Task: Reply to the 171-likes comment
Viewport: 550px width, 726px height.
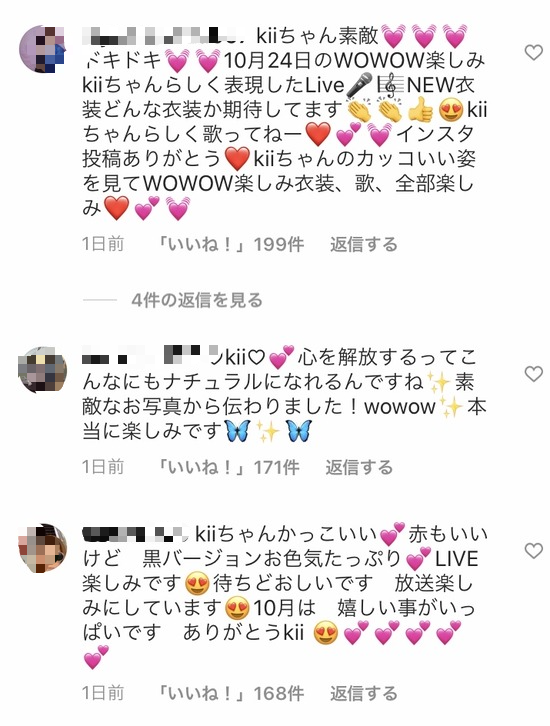Action: (359, 467)
